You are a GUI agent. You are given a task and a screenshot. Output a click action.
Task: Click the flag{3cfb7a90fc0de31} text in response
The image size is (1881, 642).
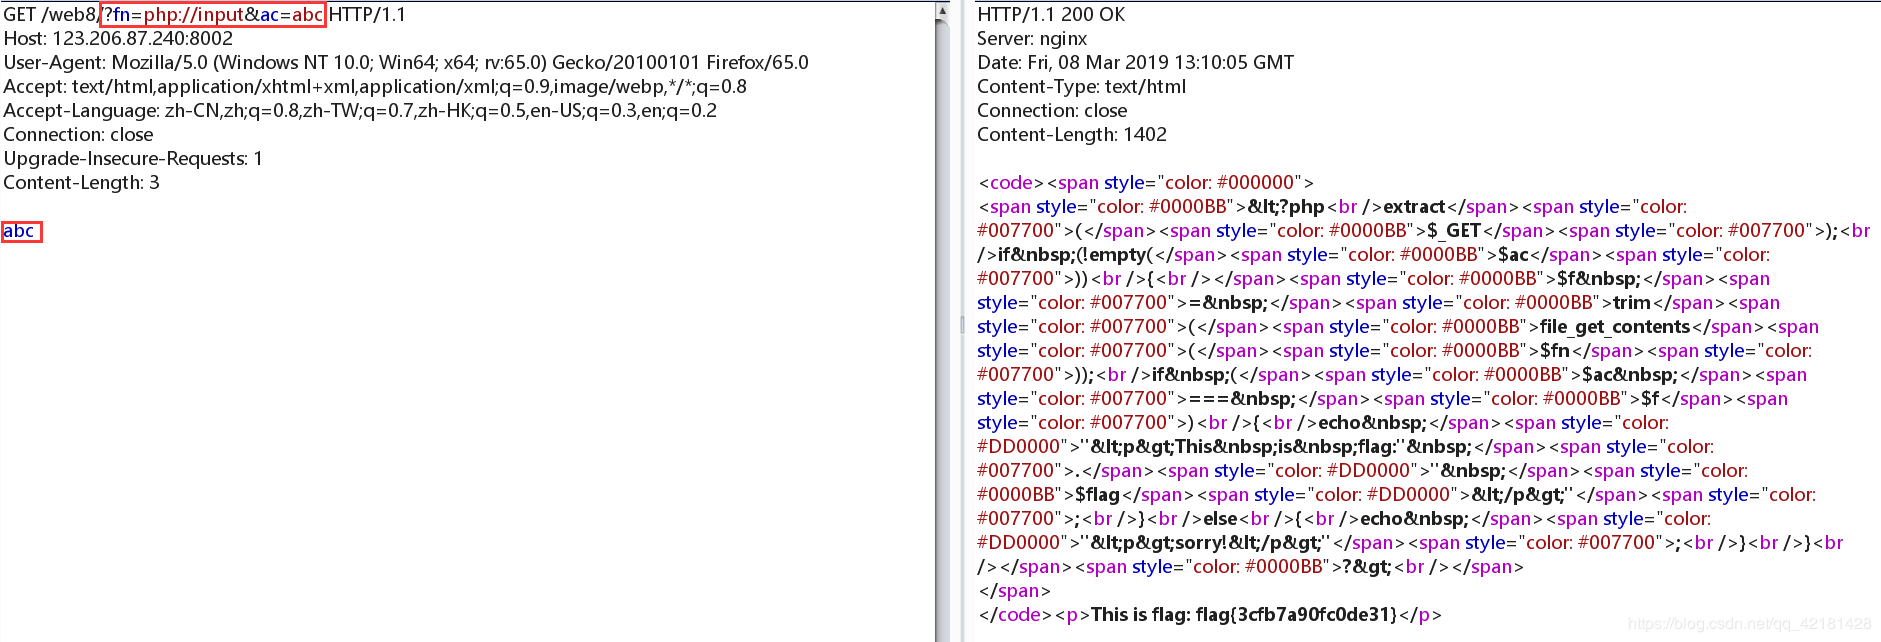[x=1296, y=615]
